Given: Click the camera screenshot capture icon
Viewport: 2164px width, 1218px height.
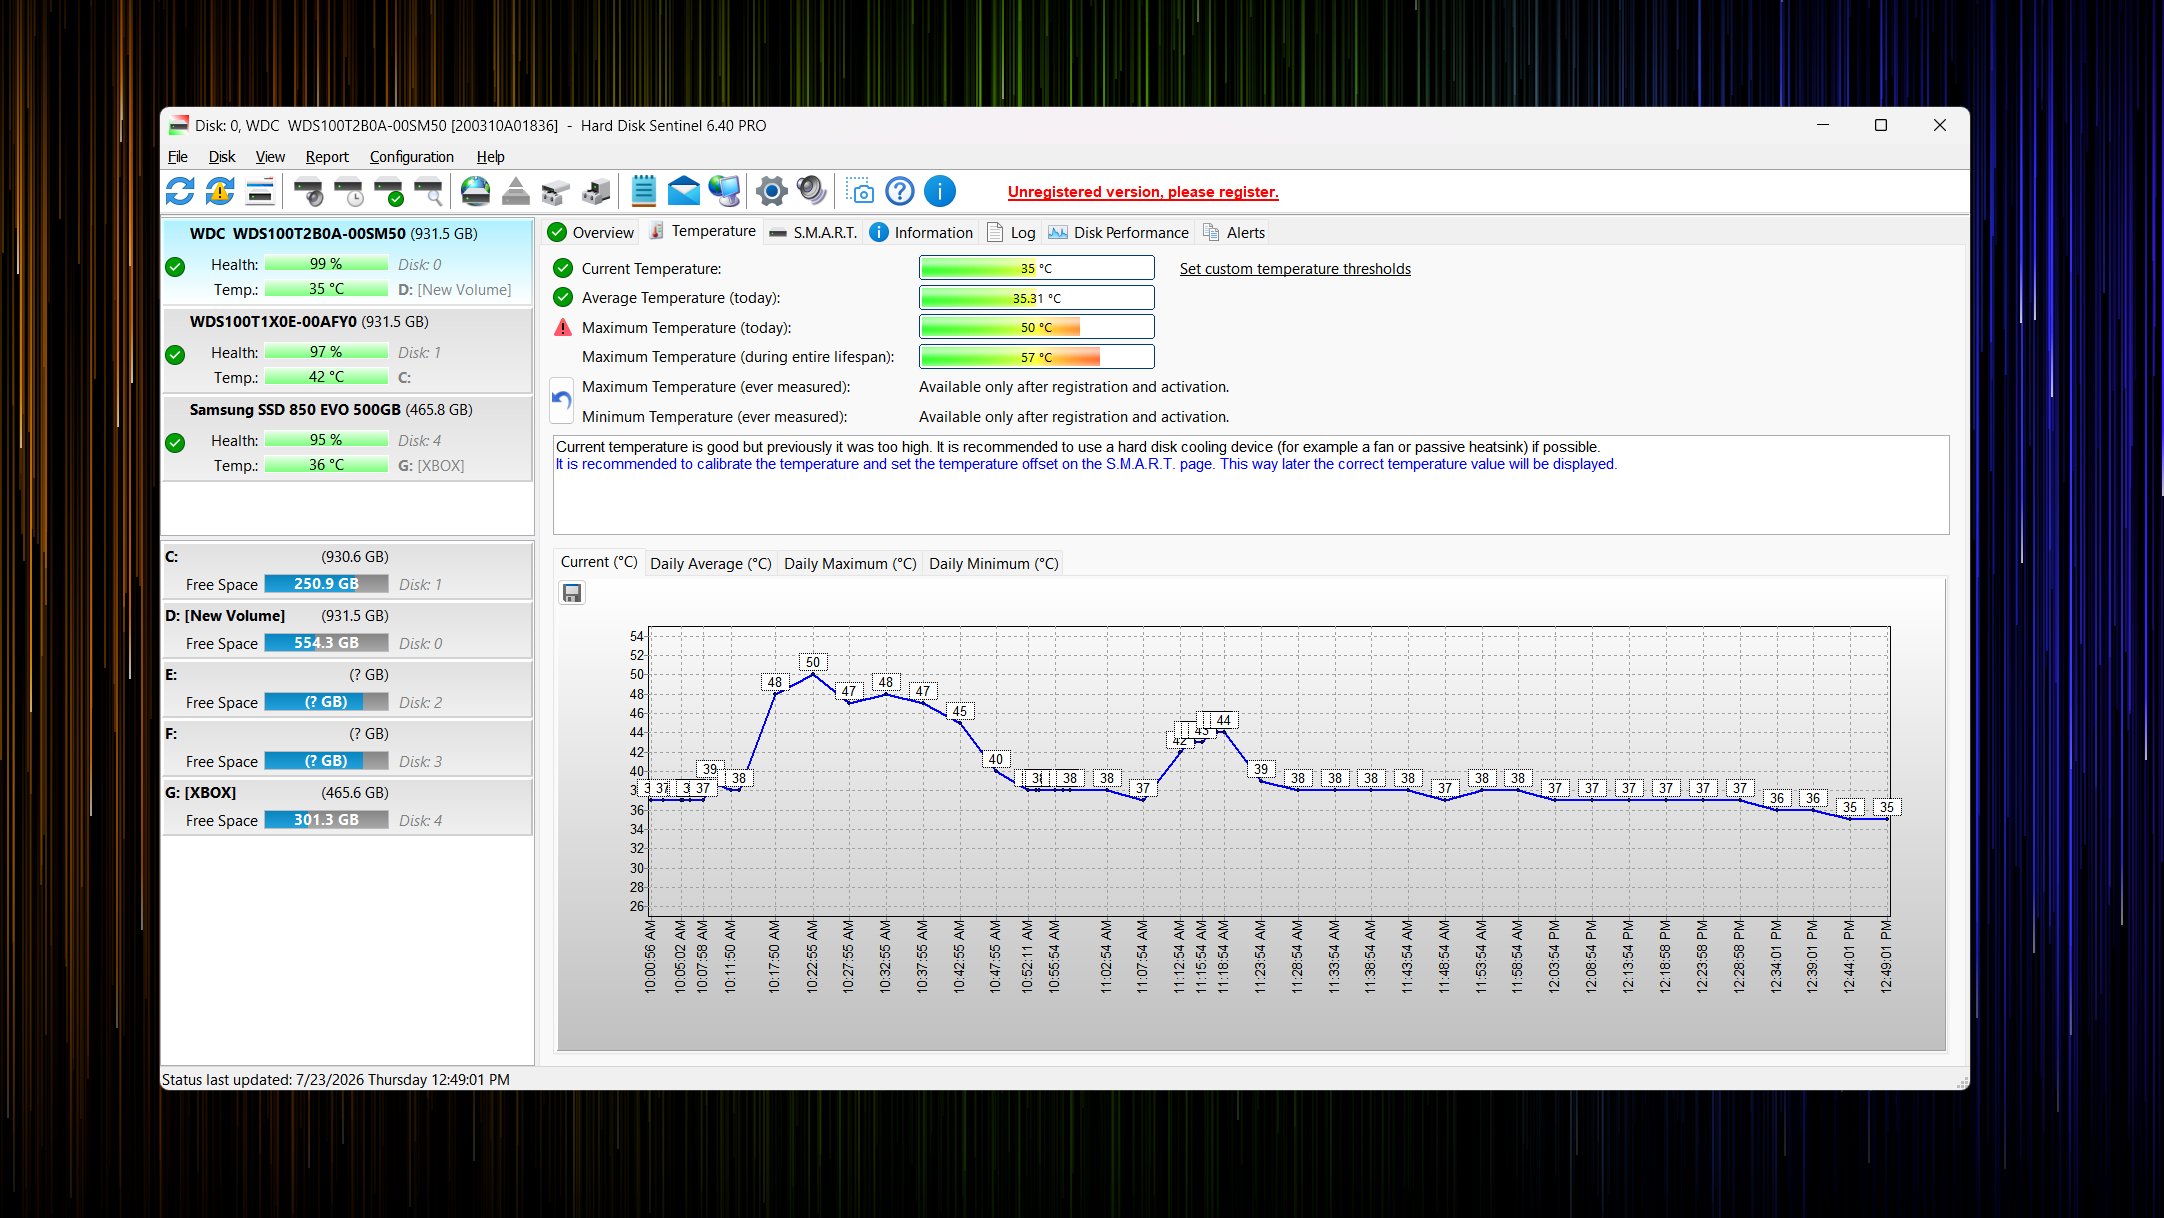Looking at the screenshot, I should (859, 191).
